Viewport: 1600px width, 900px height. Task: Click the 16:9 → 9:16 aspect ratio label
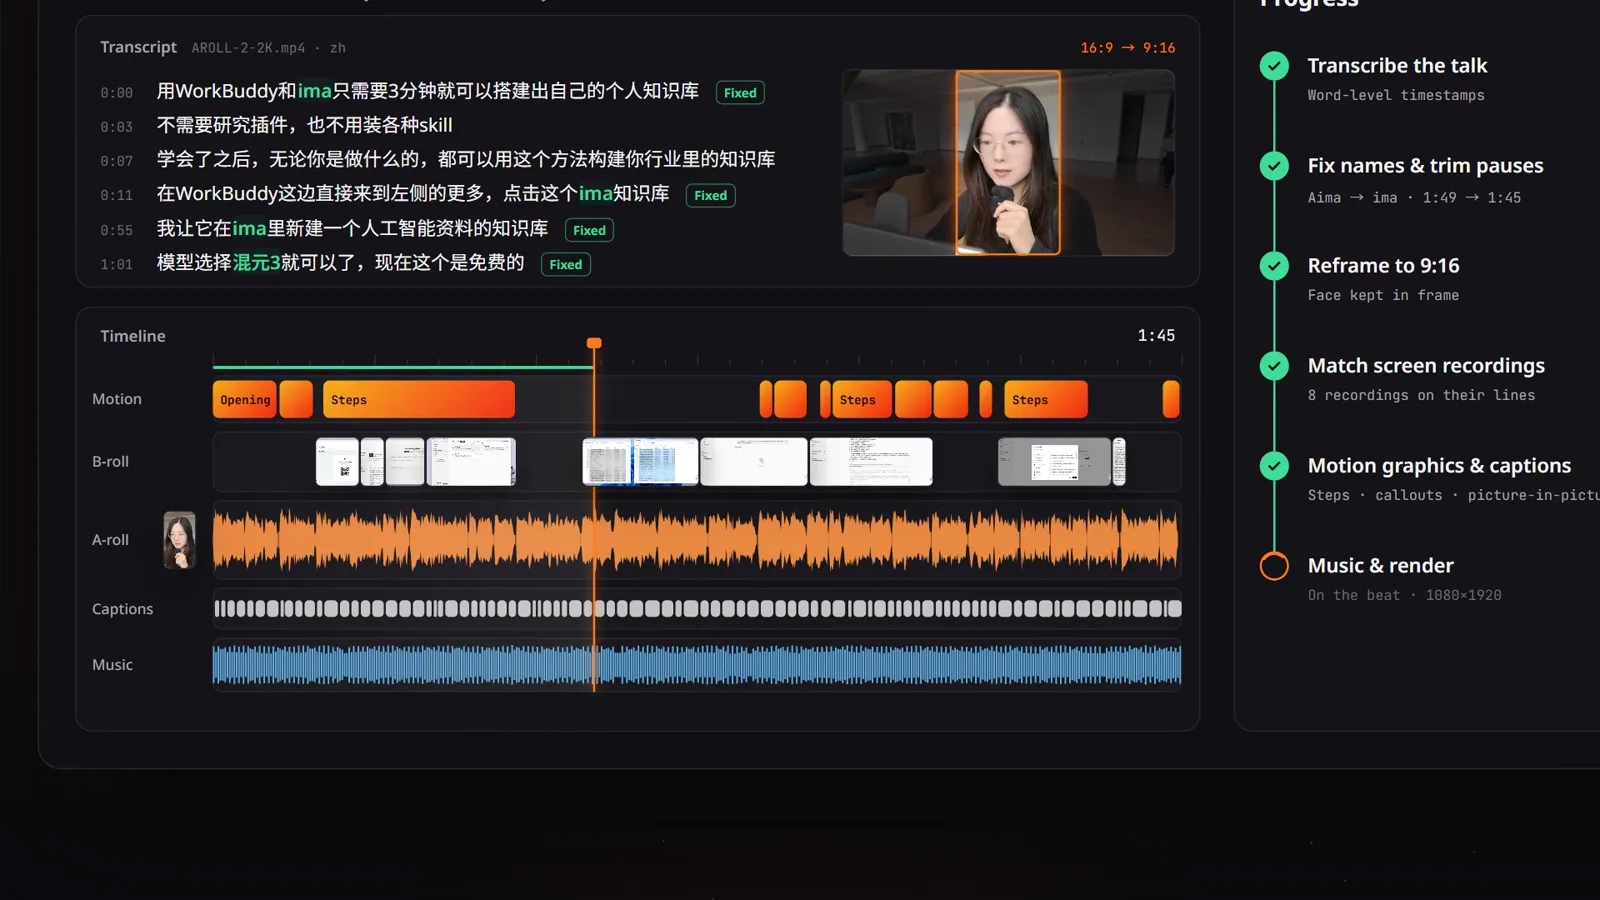(x=1128, y=47)
